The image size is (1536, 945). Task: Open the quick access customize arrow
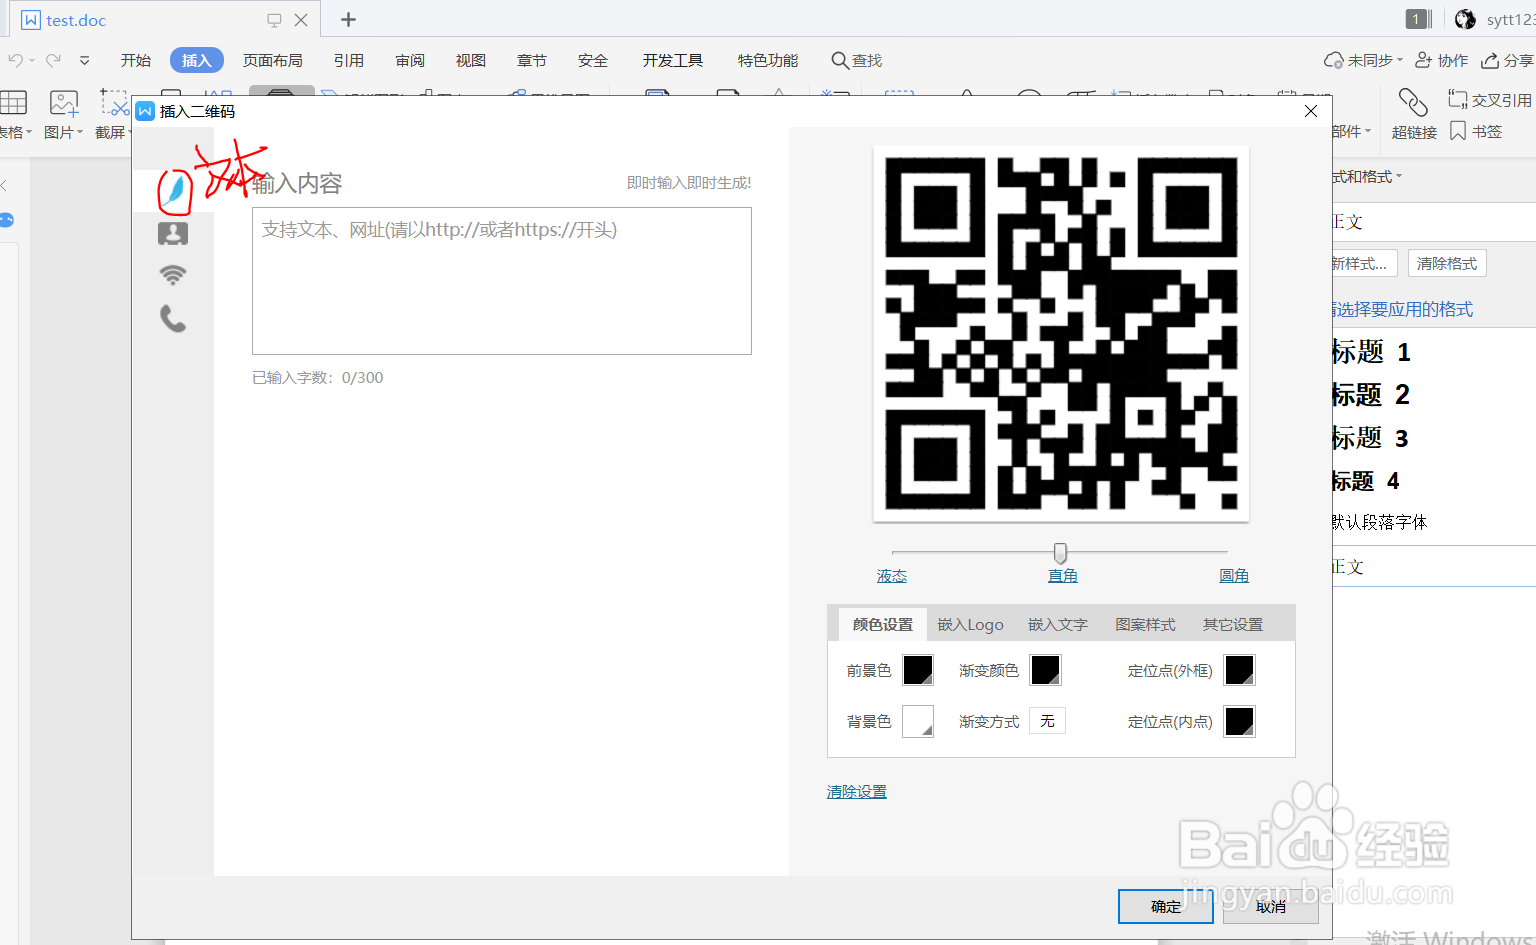click(x=85, y=61)
